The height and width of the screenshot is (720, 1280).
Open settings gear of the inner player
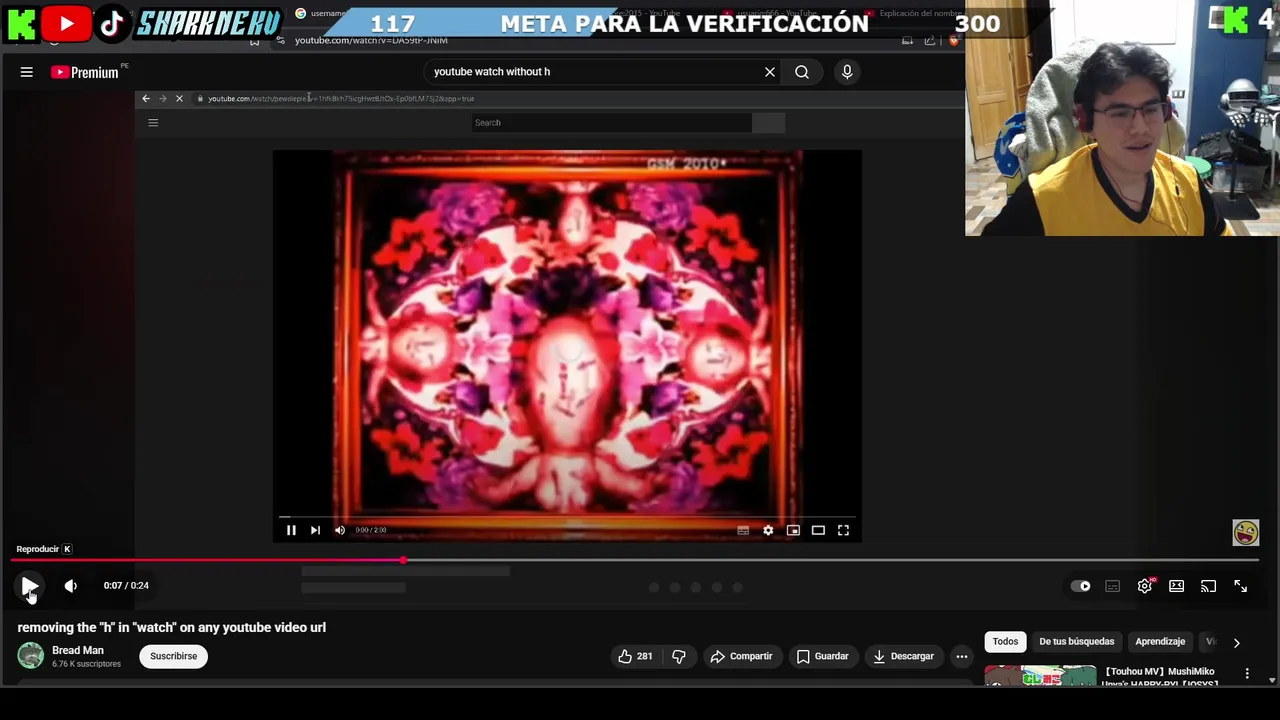768,530
